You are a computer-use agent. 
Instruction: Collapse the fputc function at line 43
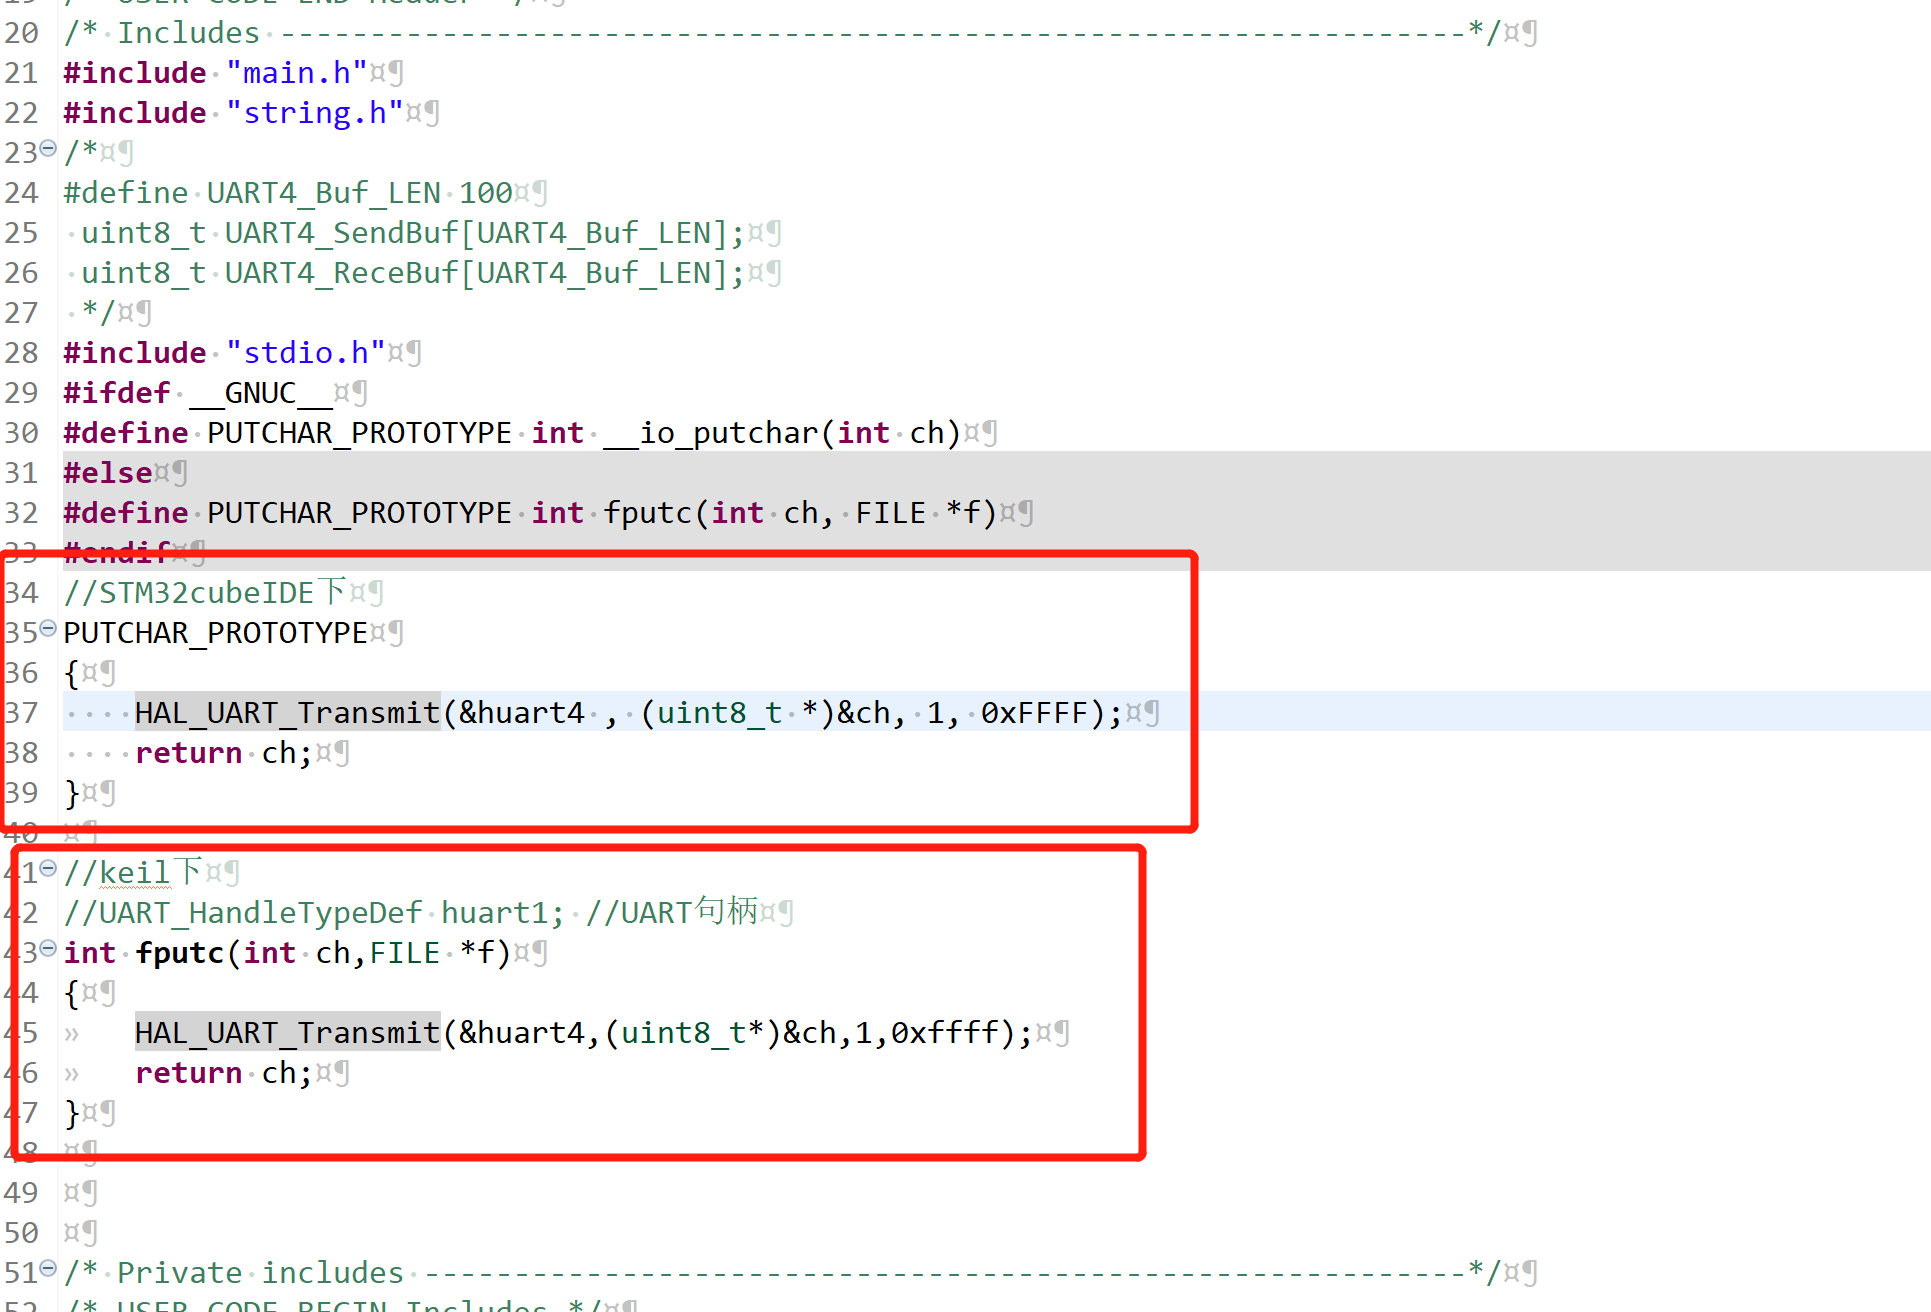pyautogui.click(x=47, y=947)
